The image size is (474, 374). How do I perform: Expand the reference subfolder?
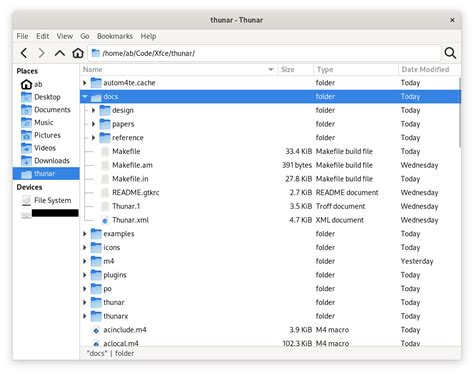point(93,138)
